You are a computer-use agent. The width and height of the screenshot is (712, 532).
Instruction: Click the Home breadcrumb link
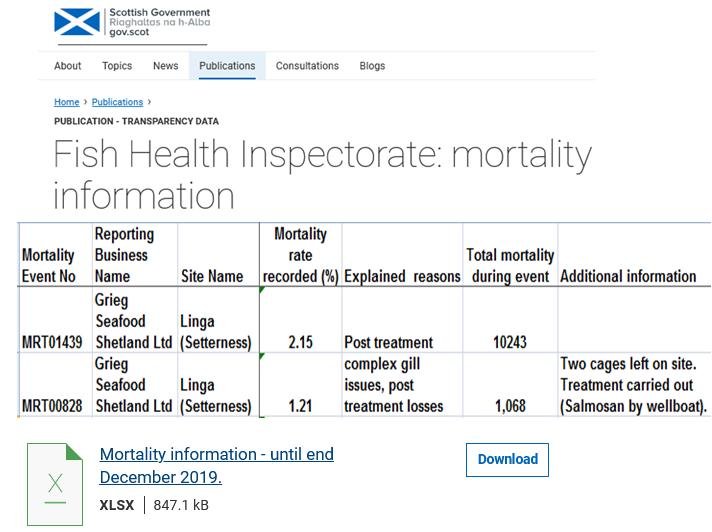click(67, 102)
